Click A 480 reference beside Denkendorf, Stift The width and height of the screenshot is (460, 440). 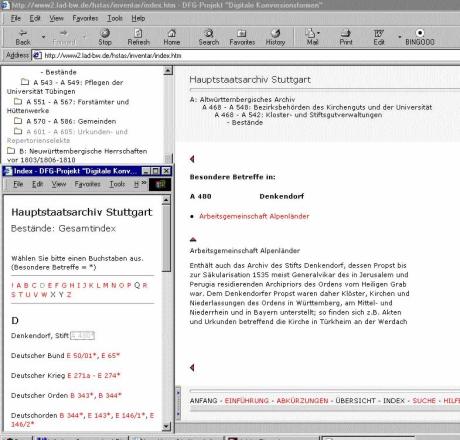click(x=83, y=335)
